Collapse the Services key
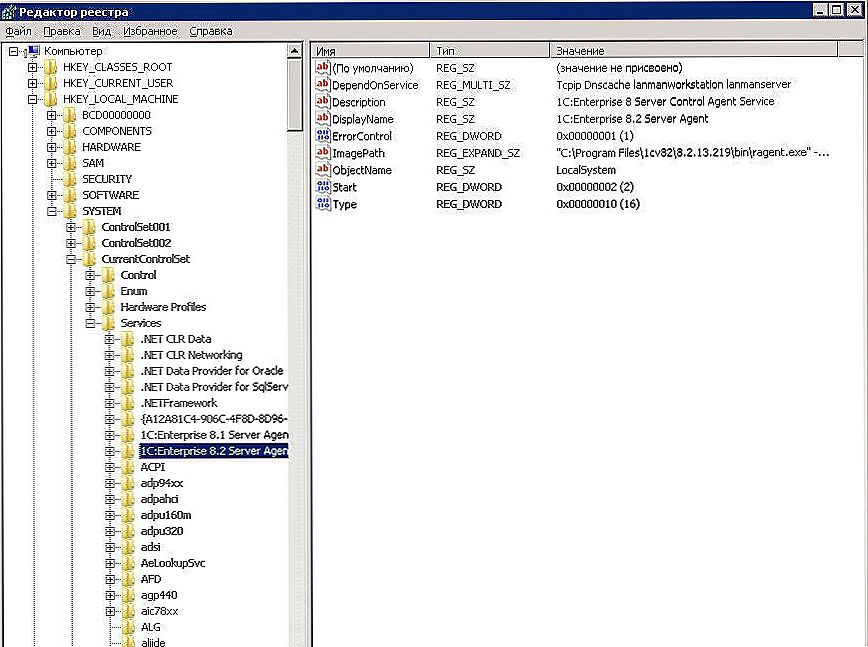 90,324
